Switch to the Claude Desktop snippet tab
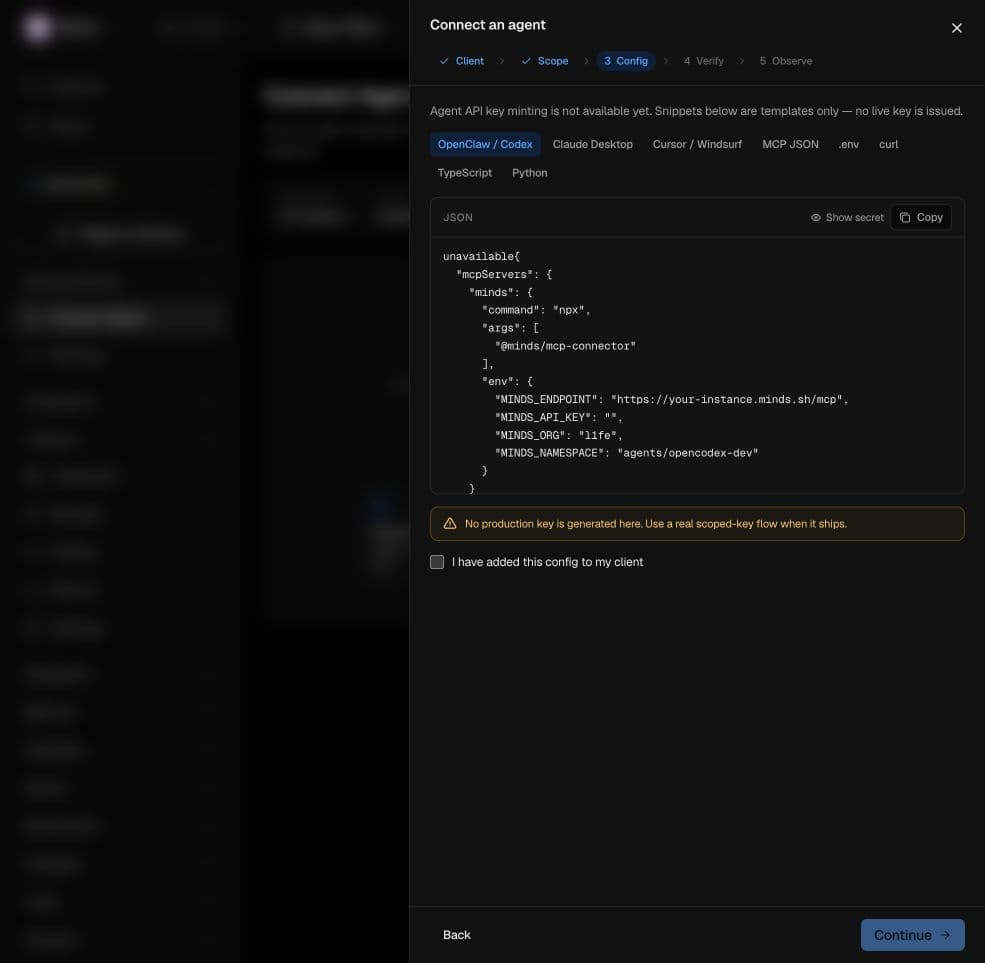Viewport: 985px width, 963px height. point(592,144)
